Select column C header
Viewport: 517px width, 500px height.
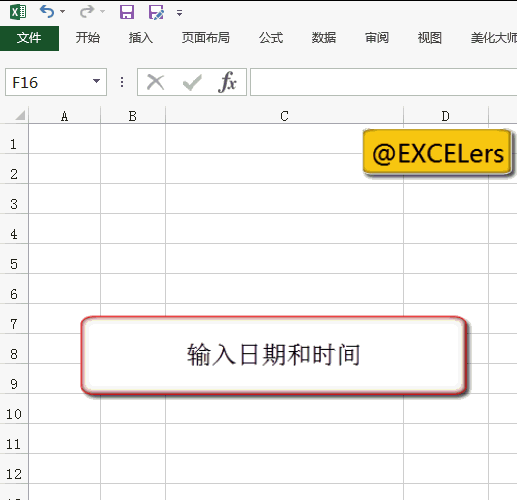pyautogui.click(x=284, y=116)
